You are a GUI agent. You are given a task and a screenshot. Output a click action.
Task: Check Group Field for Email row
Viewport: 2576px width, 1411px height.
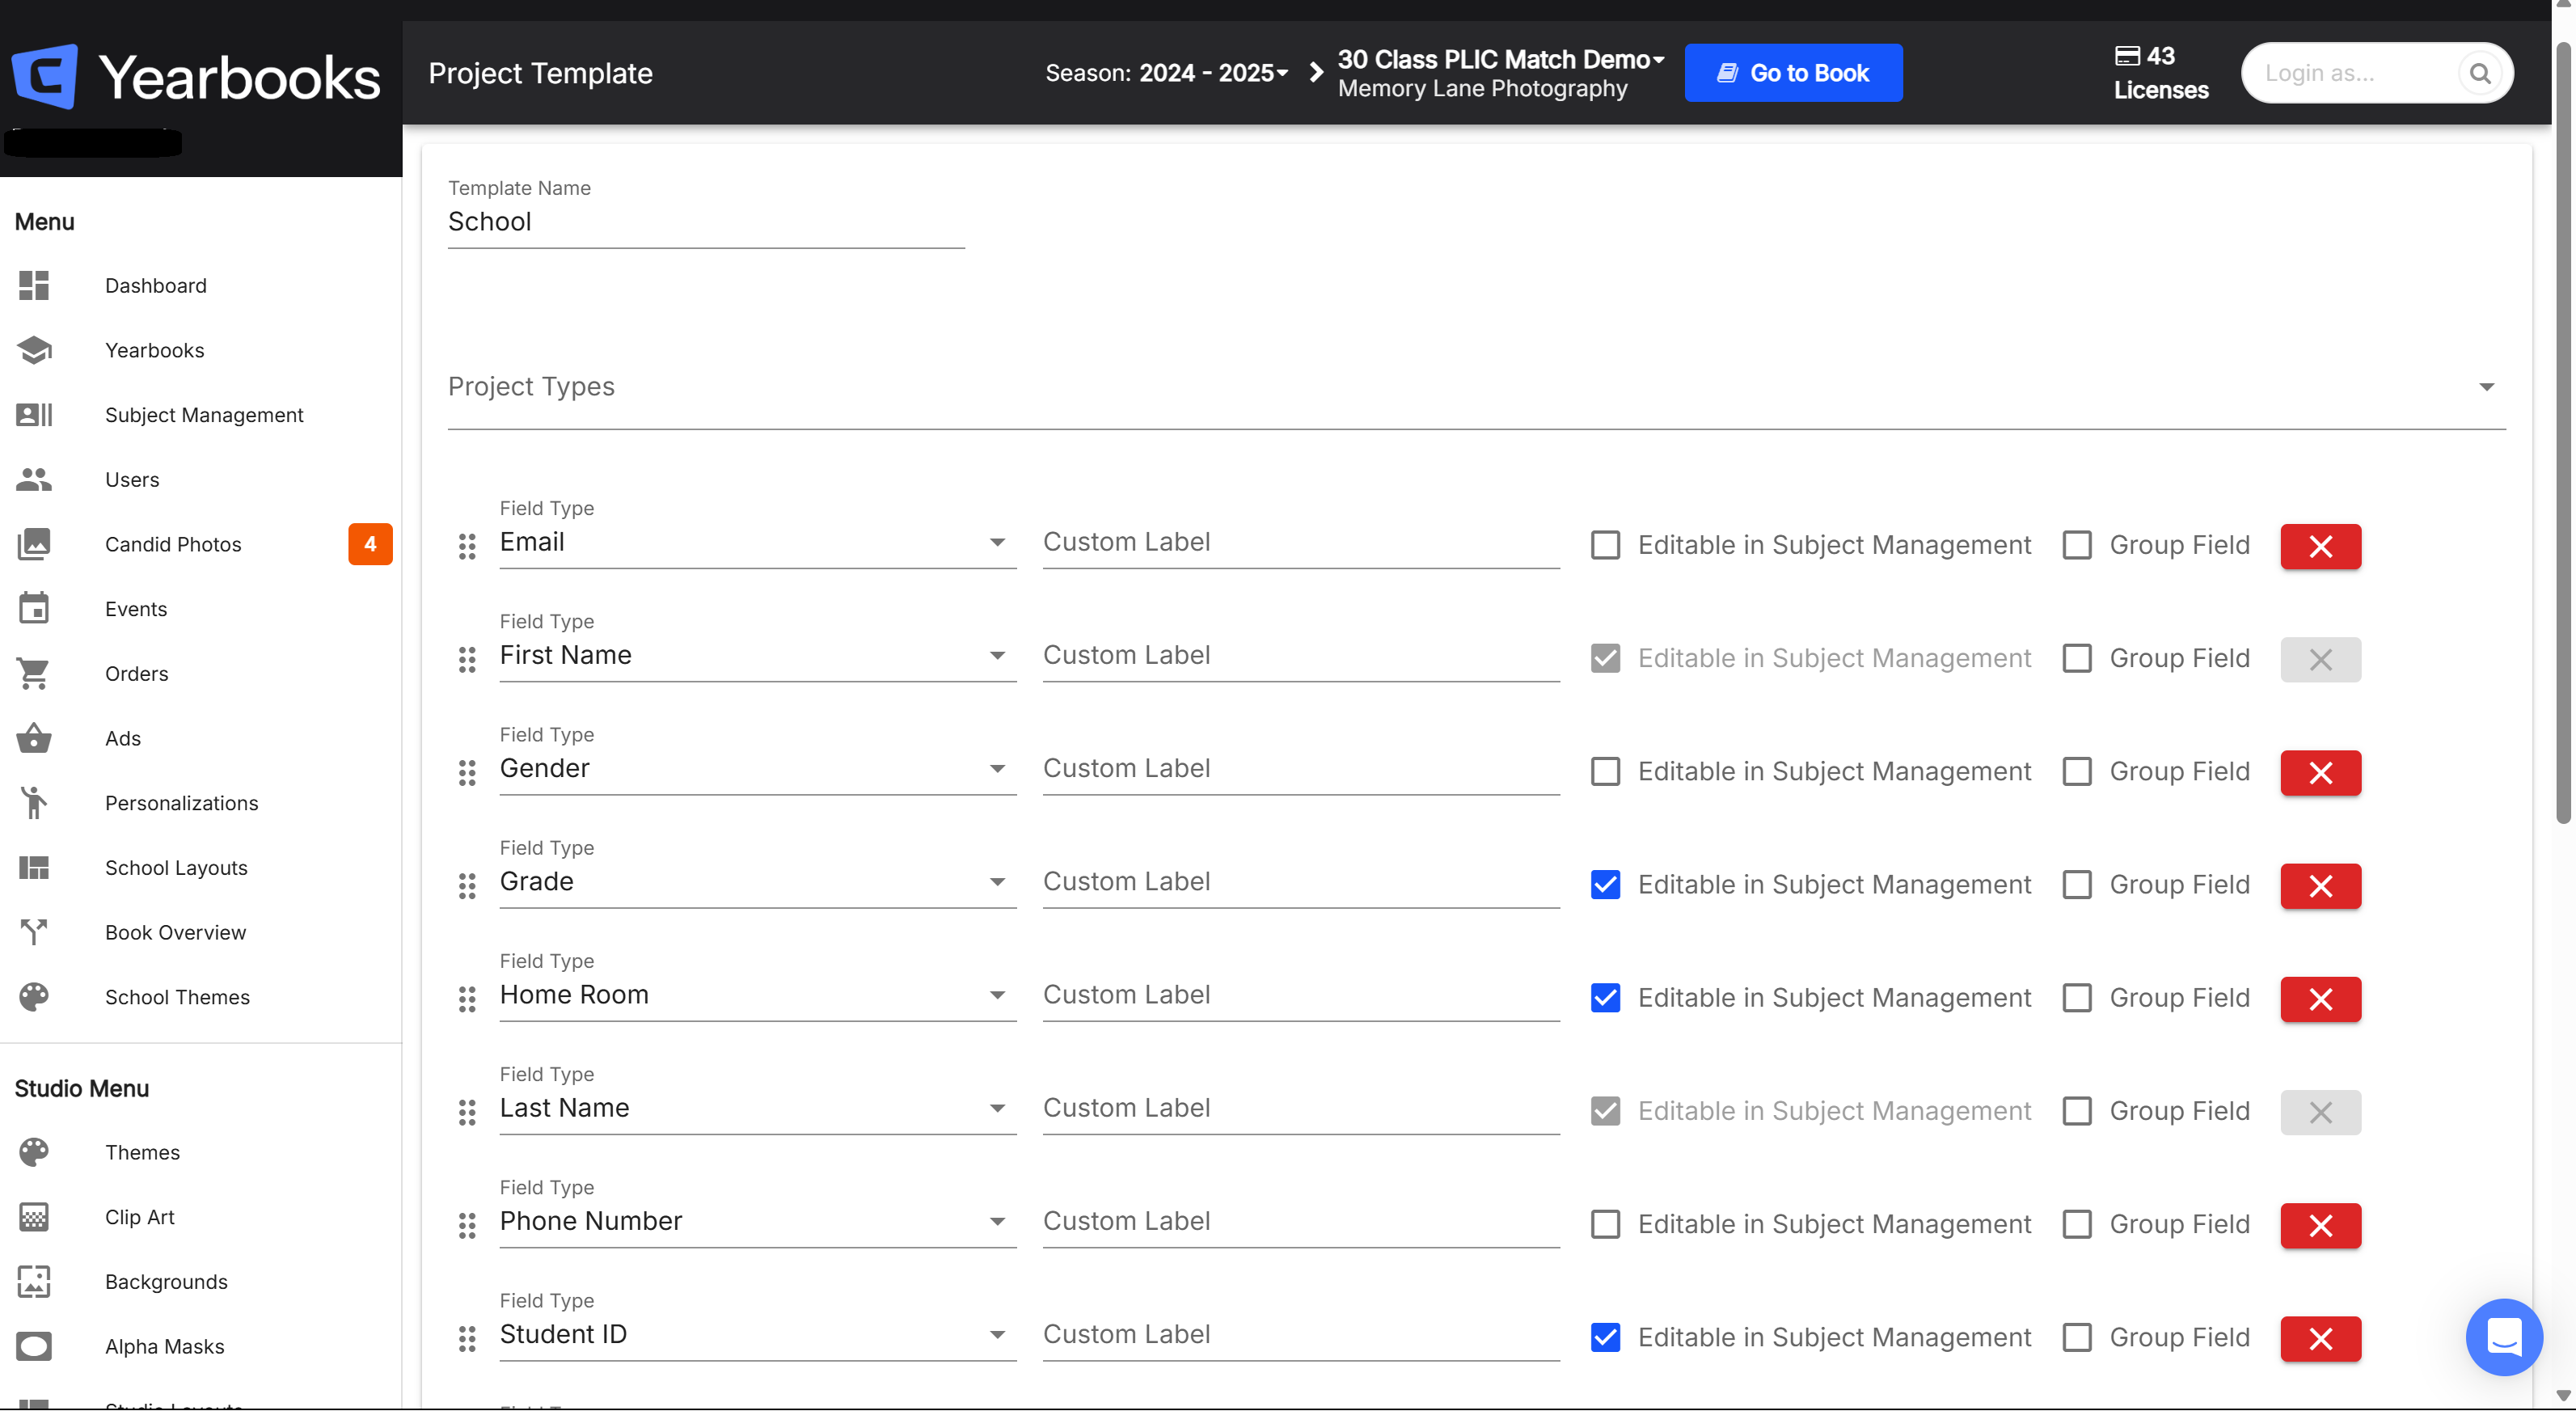click(x=2077, y=545)
